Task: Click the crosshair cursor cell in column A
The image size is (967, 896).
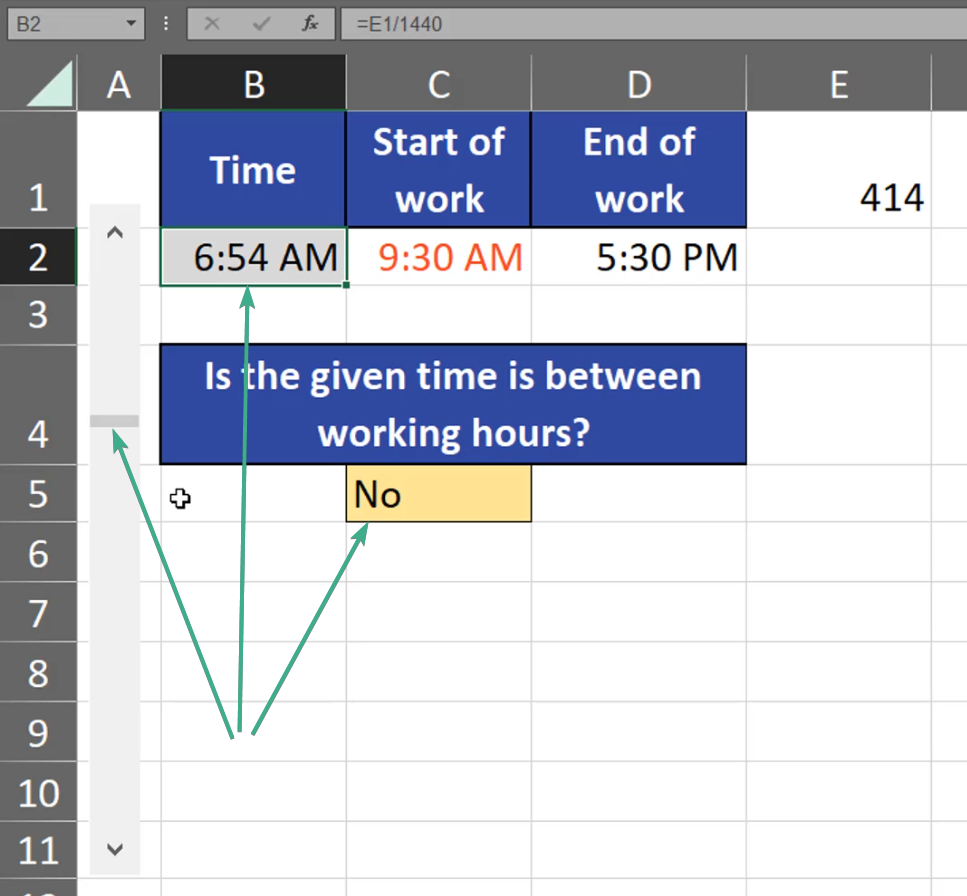Action: pyautogui.click(x=180, y=499)
